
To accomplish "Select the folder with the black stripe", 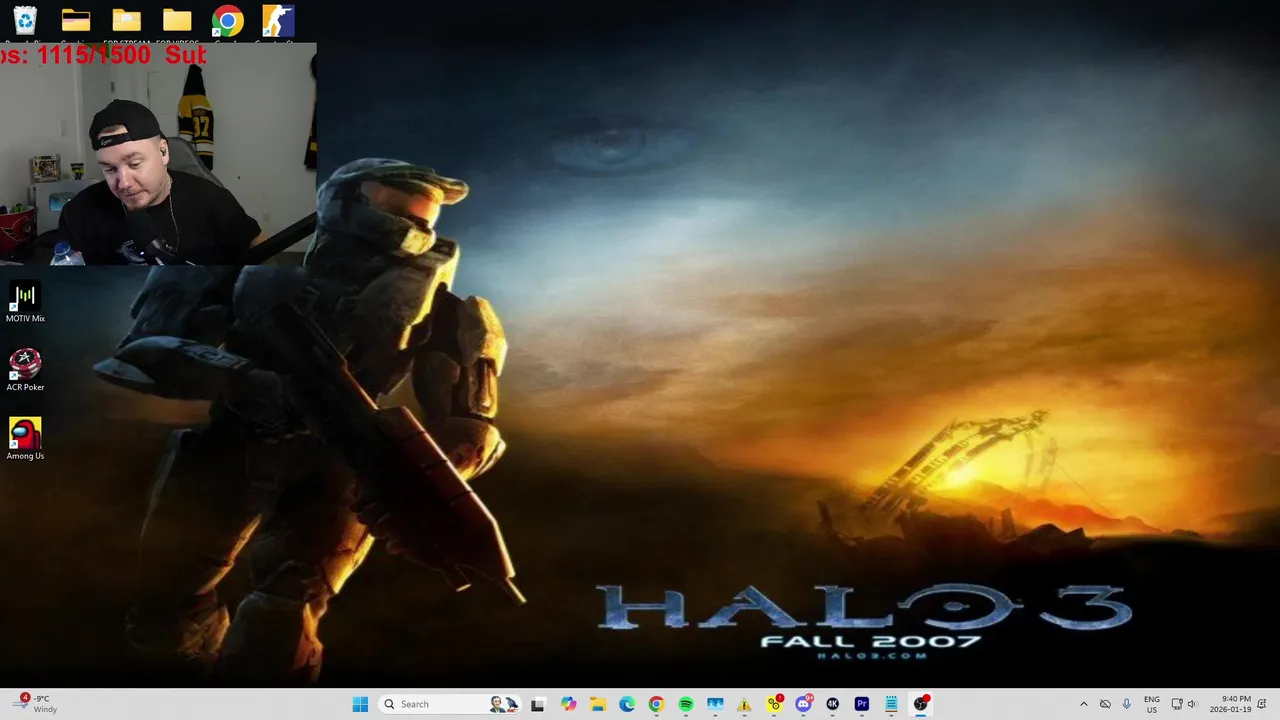I will [x=76, y=21].
